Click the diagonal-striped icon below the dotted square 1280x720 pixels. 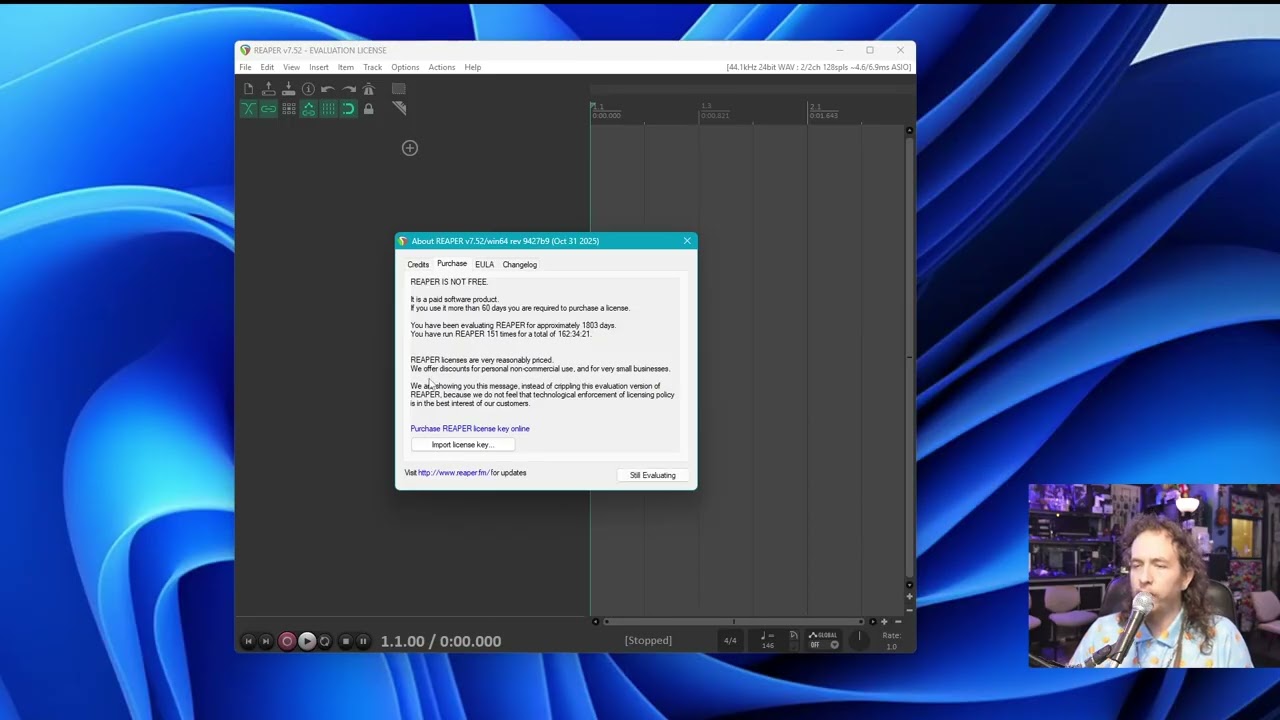399,109
